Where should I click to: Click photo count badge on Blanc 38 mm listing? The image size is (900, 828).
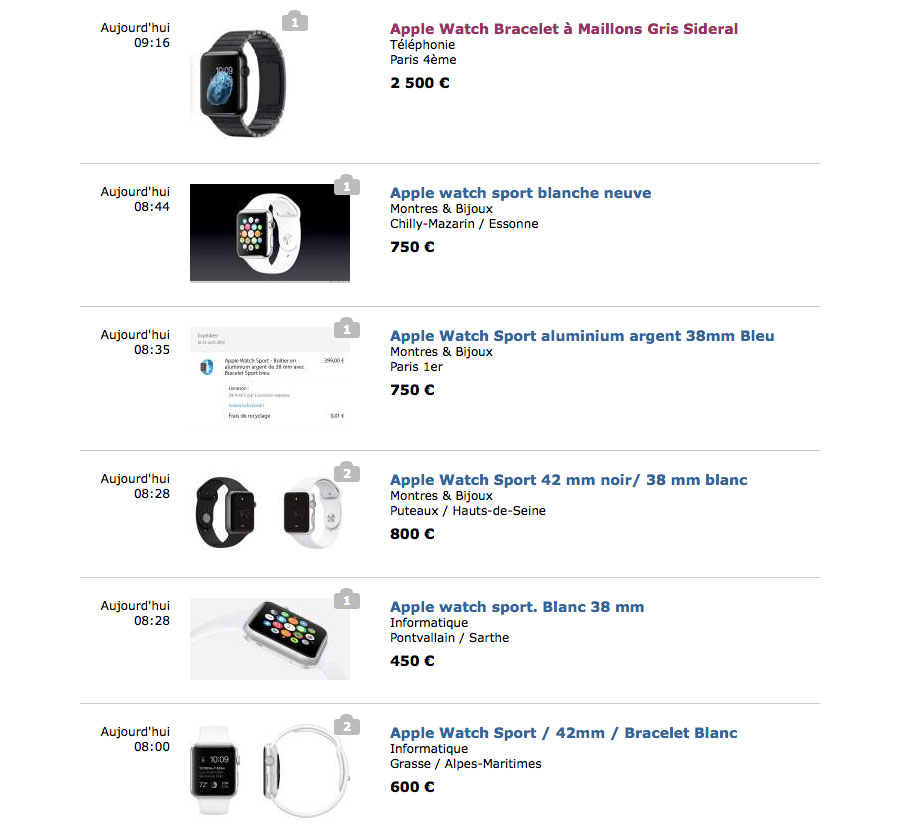tap(347, 599)
